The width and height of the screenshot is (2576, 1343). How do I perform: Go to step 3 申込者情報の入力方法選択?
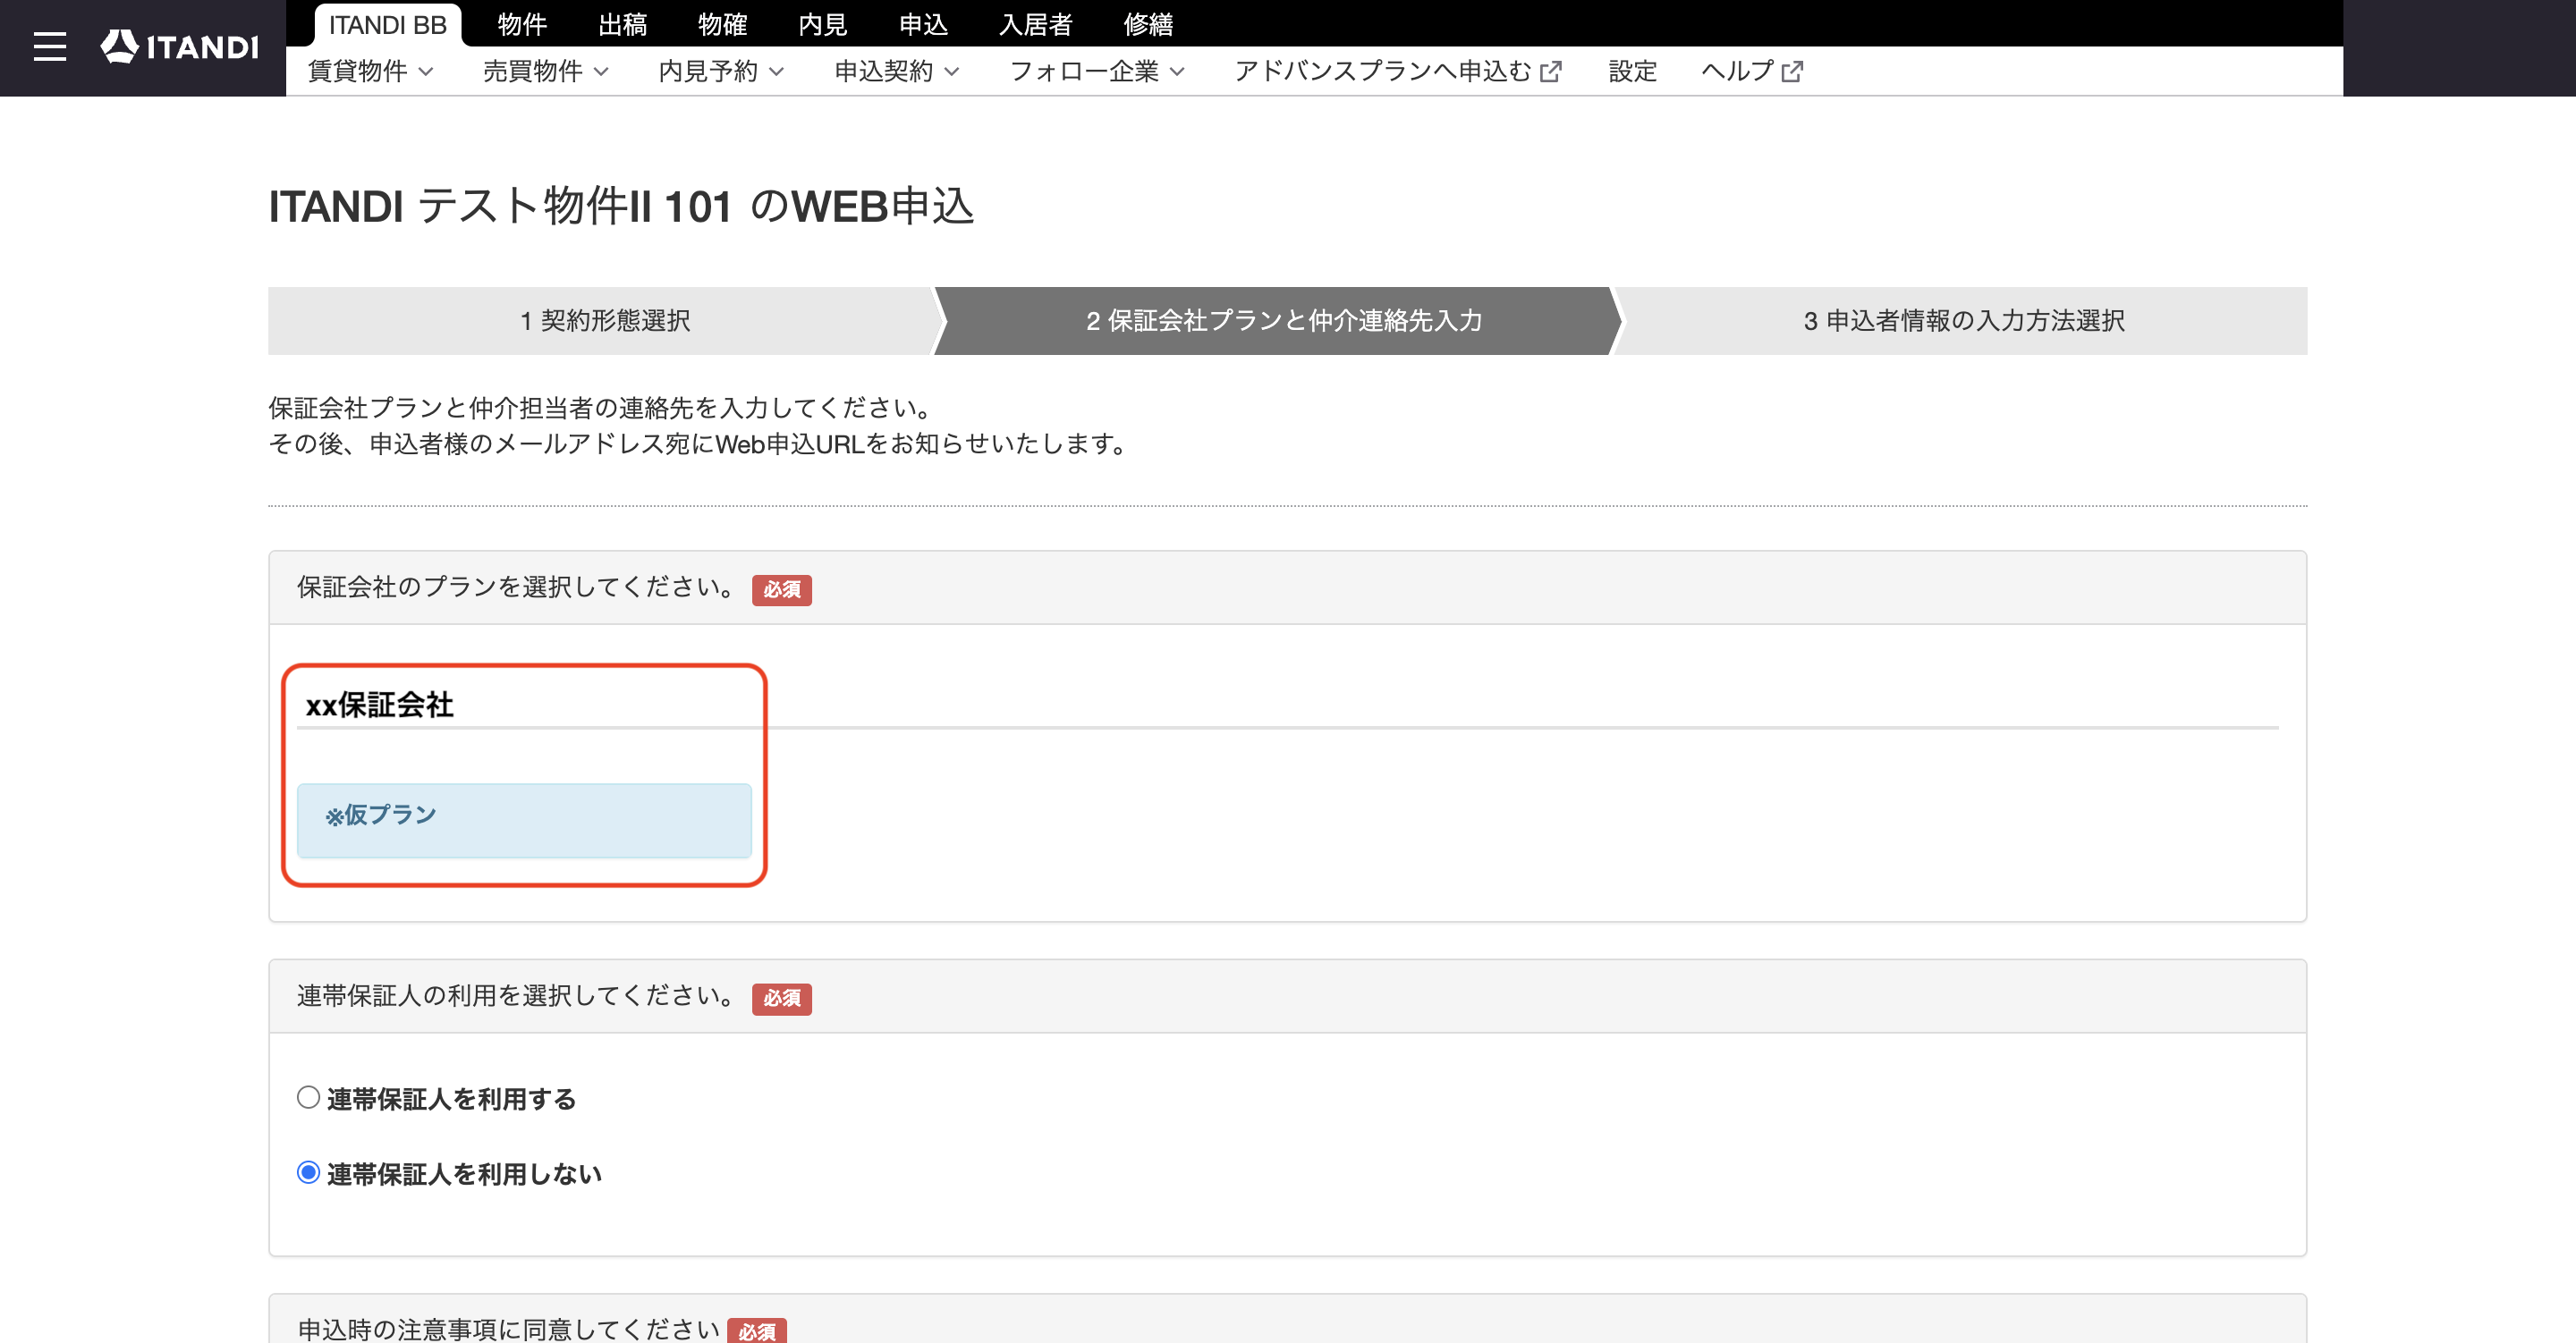point(1964,321)
